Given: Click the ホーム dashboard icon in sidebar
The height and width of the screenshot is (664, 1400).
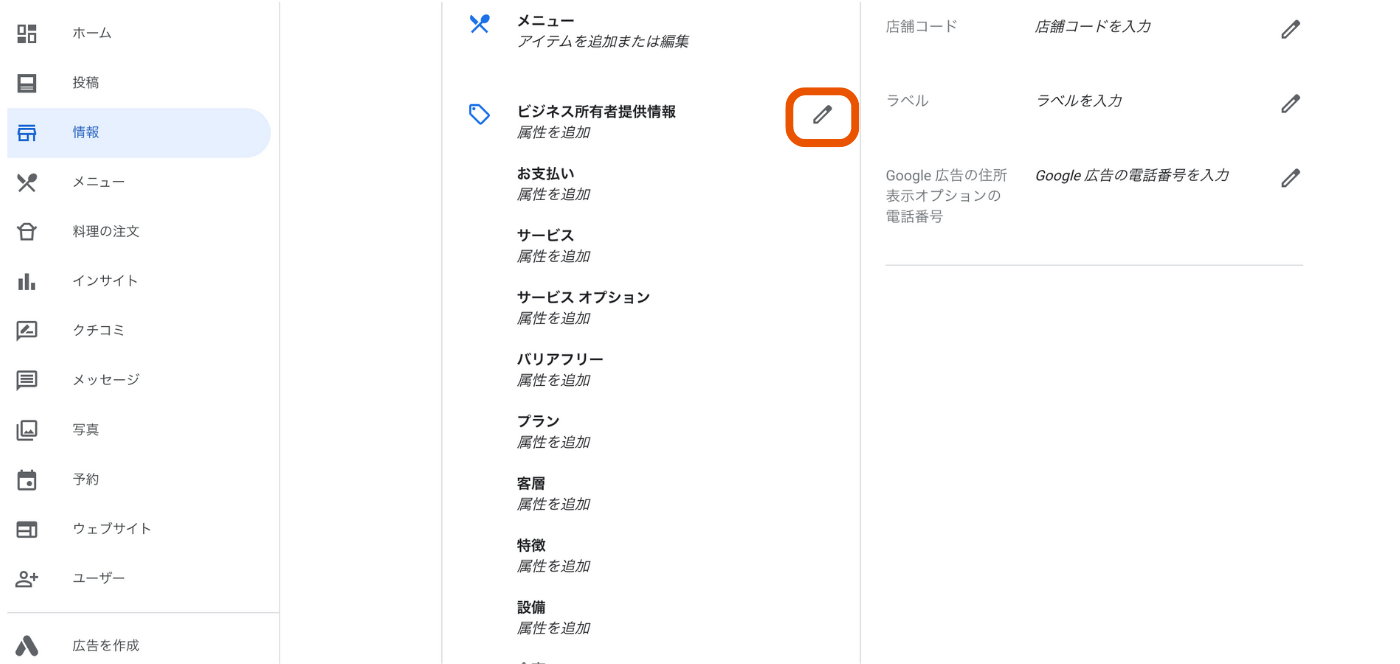Looking at the screenshot, I should (27, 33).
